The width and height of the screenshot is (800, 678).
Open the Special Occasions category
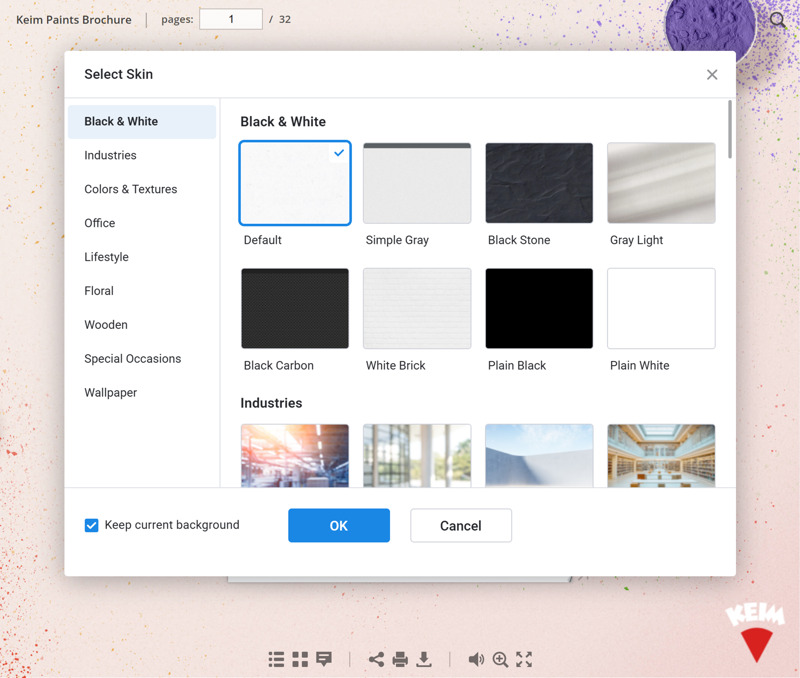point(142,359)
